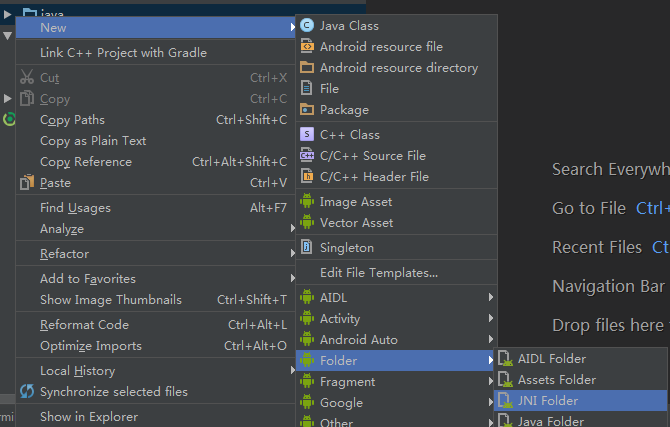
Task: Click the Fragment android icon
Action: pos(307,380)
